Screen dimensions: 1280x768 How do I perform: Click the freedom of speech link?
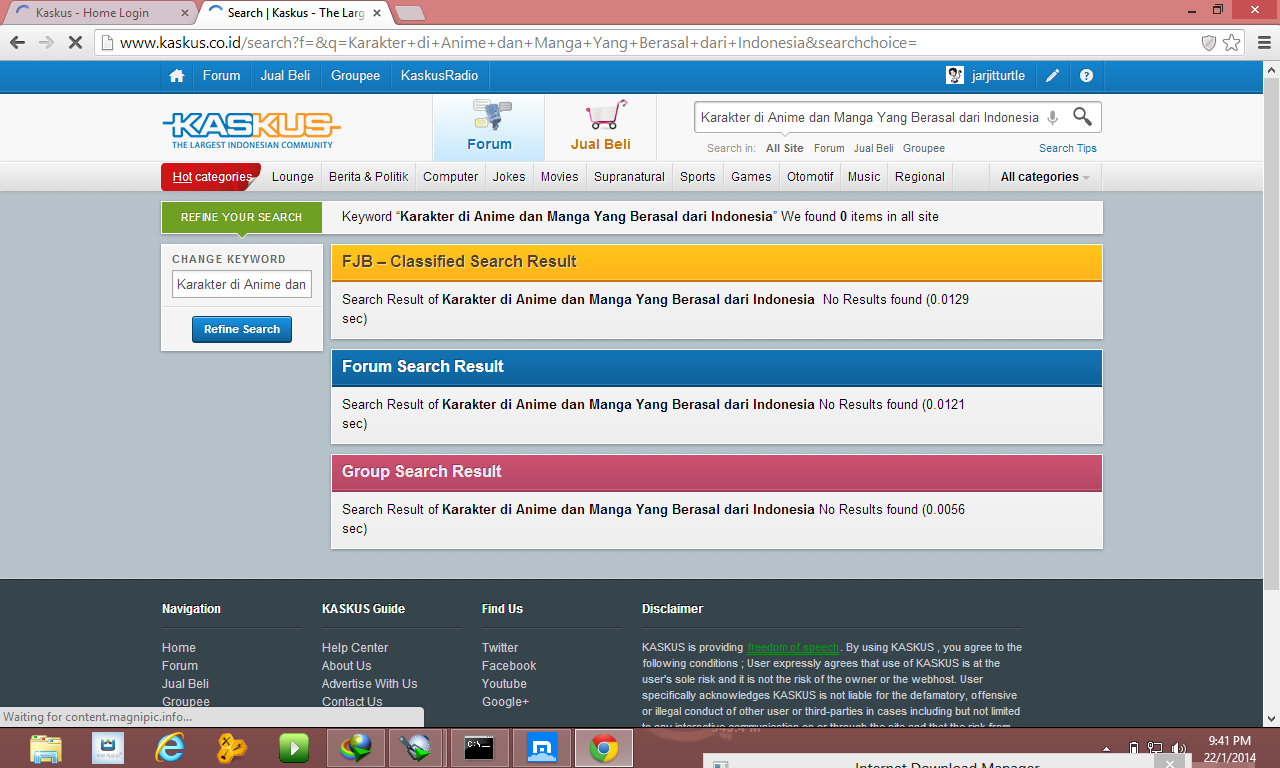[x=793, y=648]
